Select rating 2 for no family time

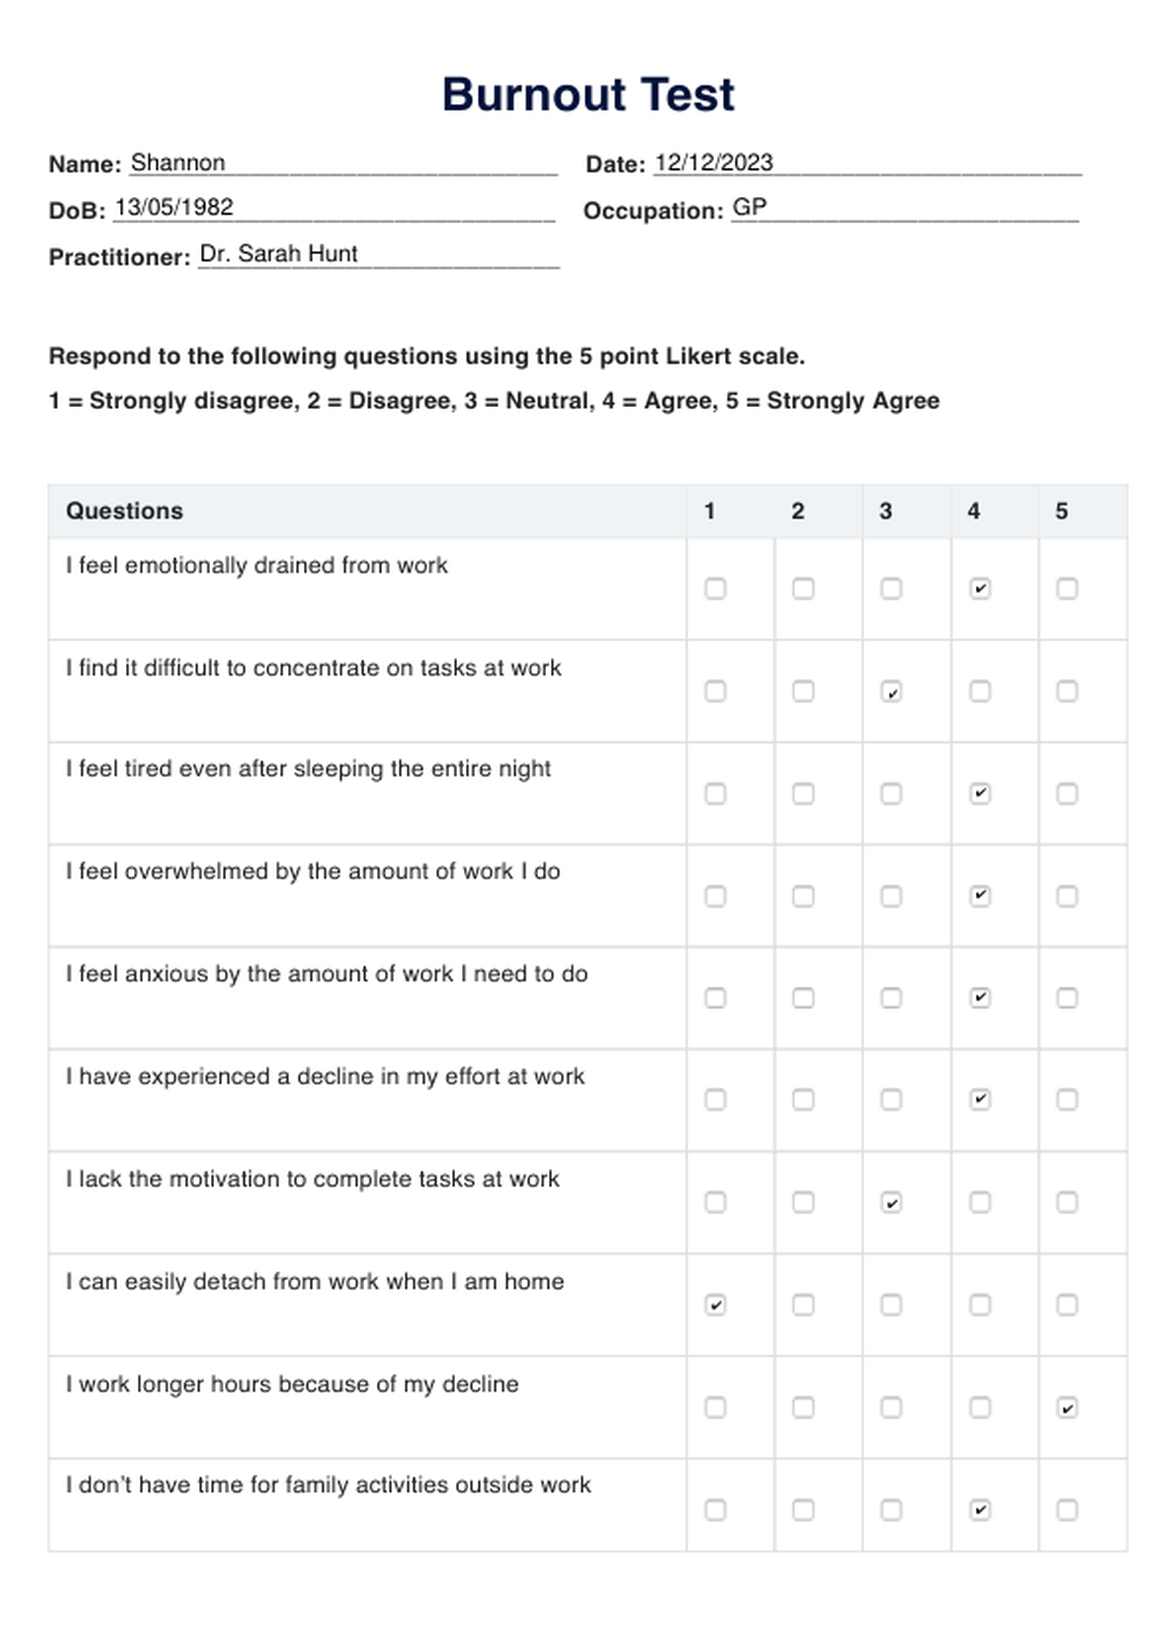[x=803, y=1510]
